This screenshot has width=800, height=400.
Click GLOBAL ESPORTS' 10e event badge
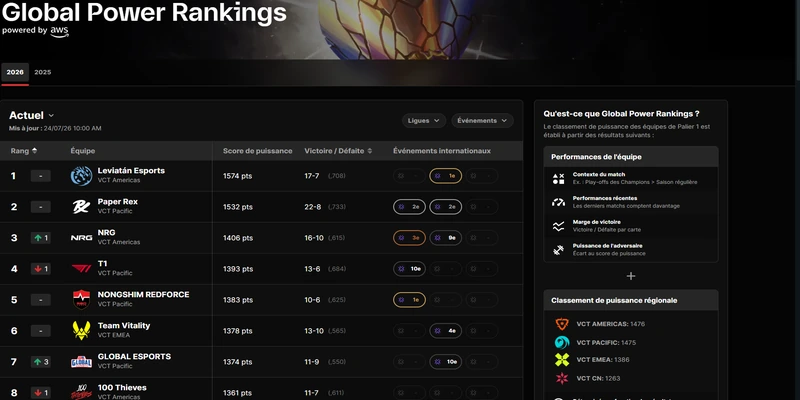[x=445, y=362]
